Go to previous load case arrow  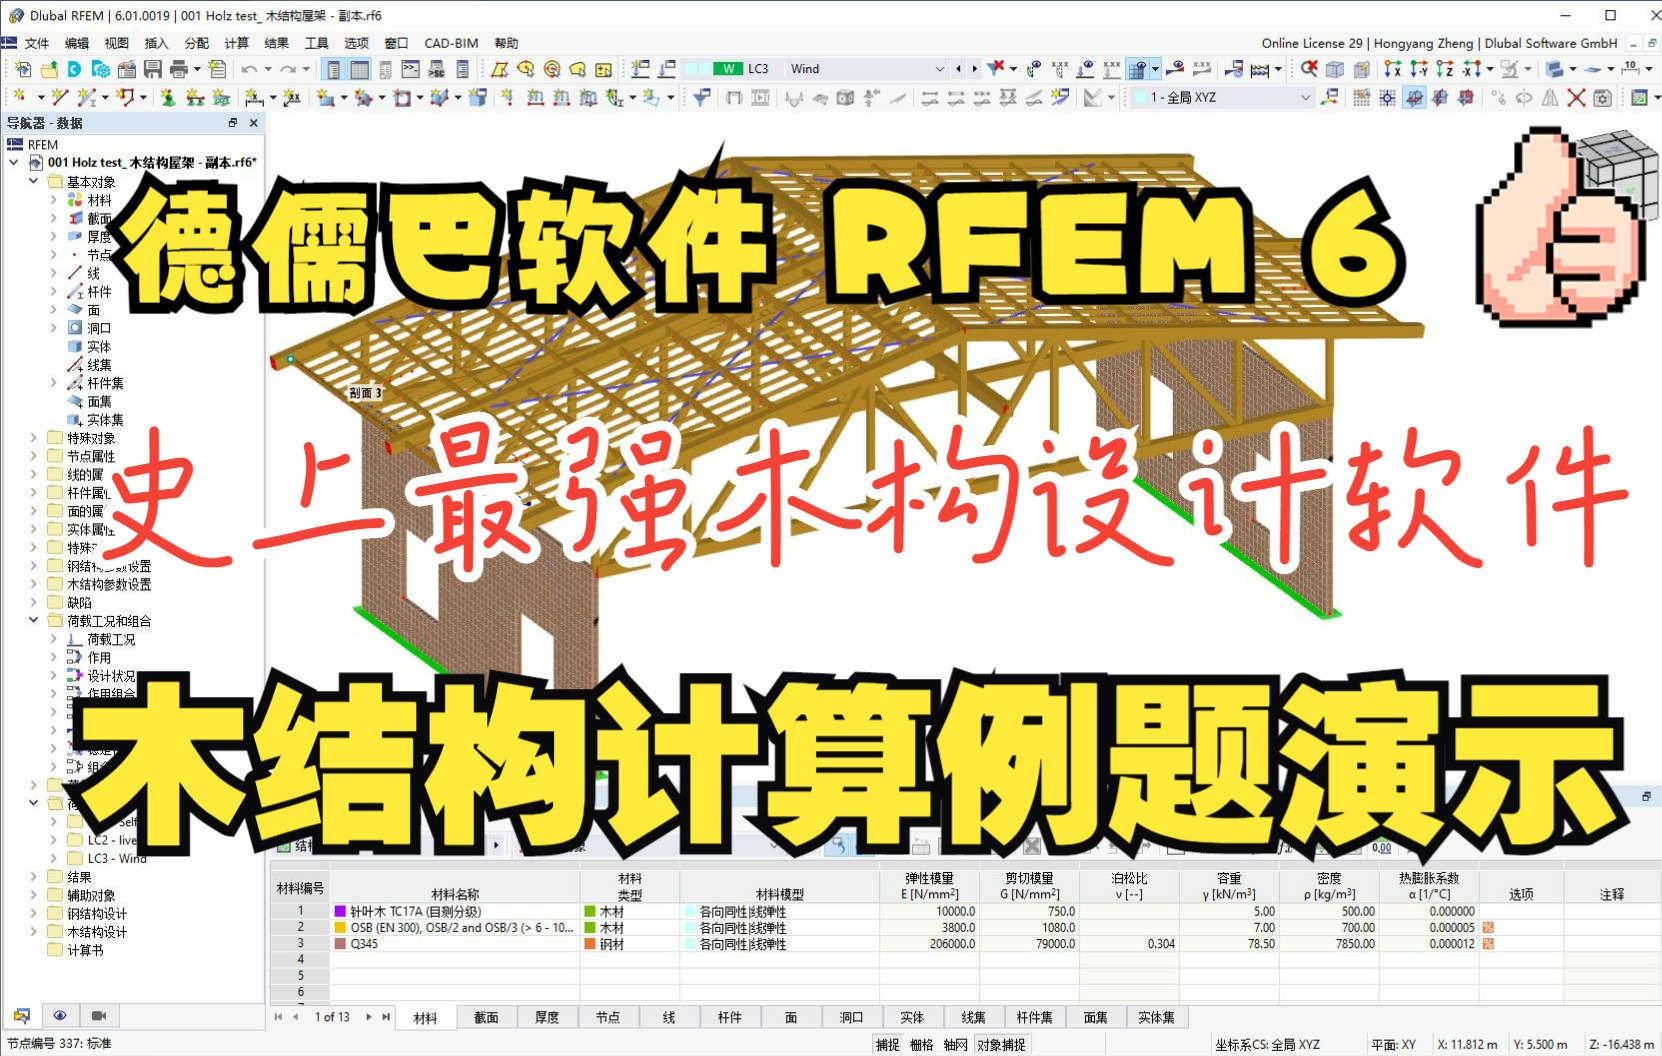958,69
